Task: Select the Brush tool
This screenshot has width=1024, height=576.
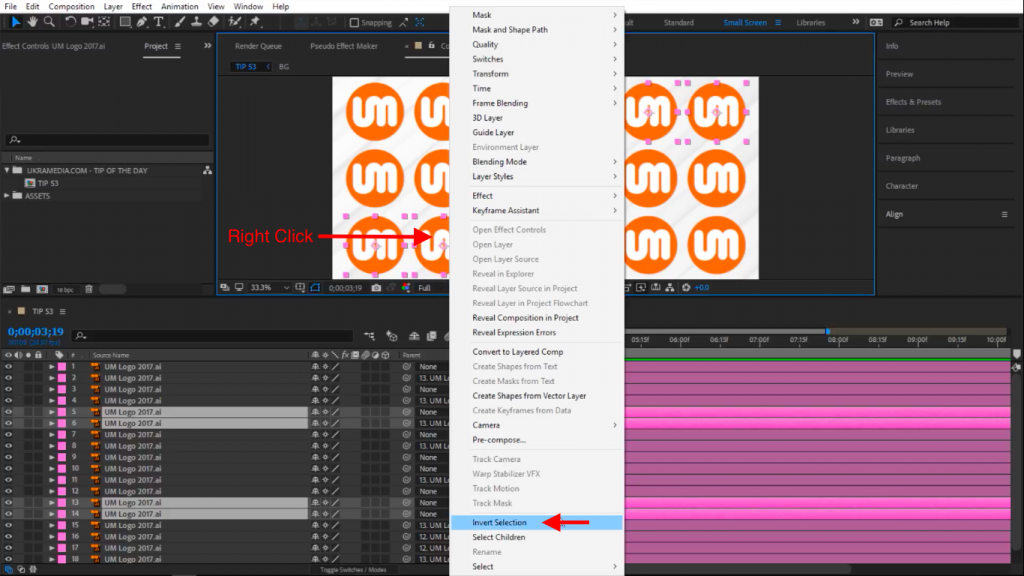Action: point(180,22)
